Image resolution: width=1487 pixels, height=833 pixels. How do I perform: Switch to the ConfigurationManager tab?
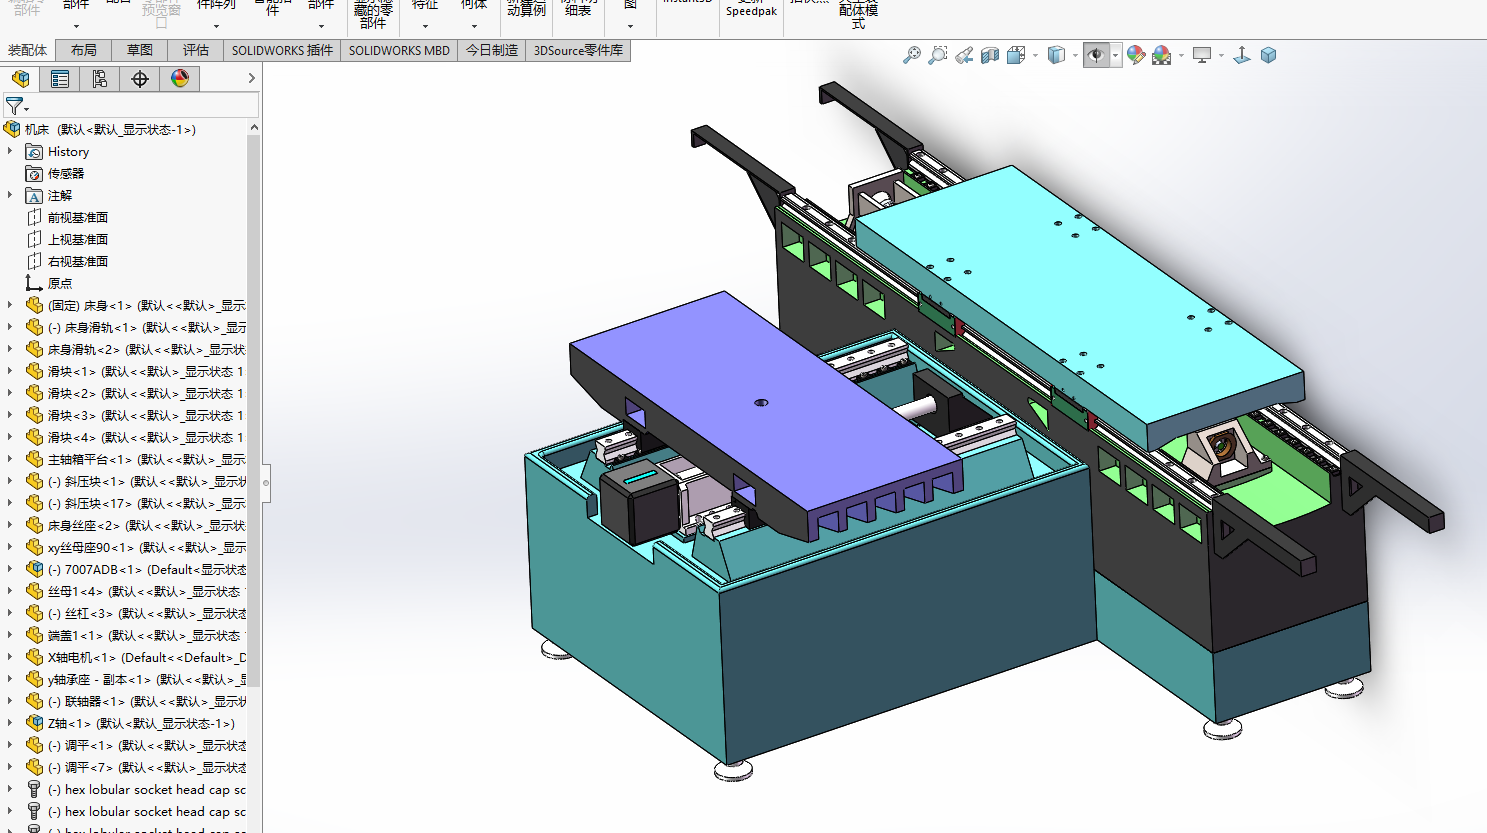pos(100,79)
